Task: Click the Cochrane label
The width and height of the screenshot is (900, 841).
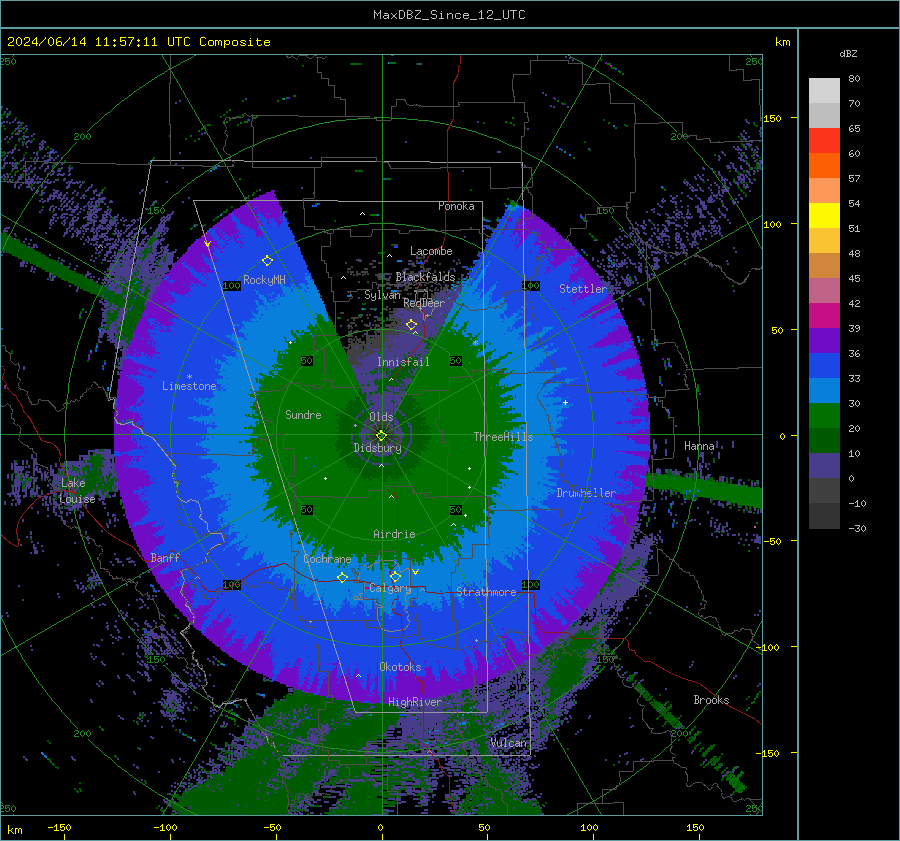Action: 327,559
